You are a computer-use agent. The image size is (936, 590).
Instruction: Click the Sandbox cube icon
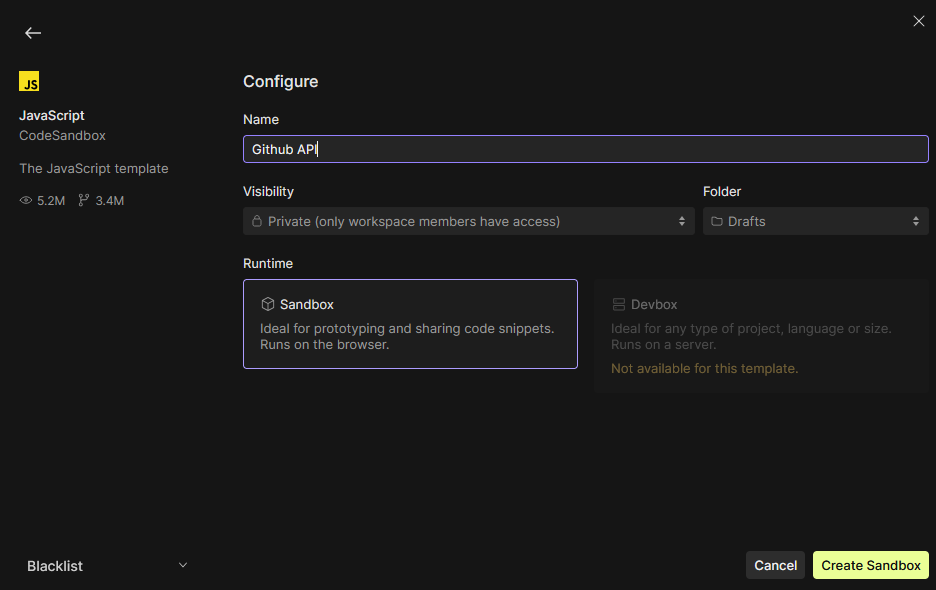tap(267, 304)
